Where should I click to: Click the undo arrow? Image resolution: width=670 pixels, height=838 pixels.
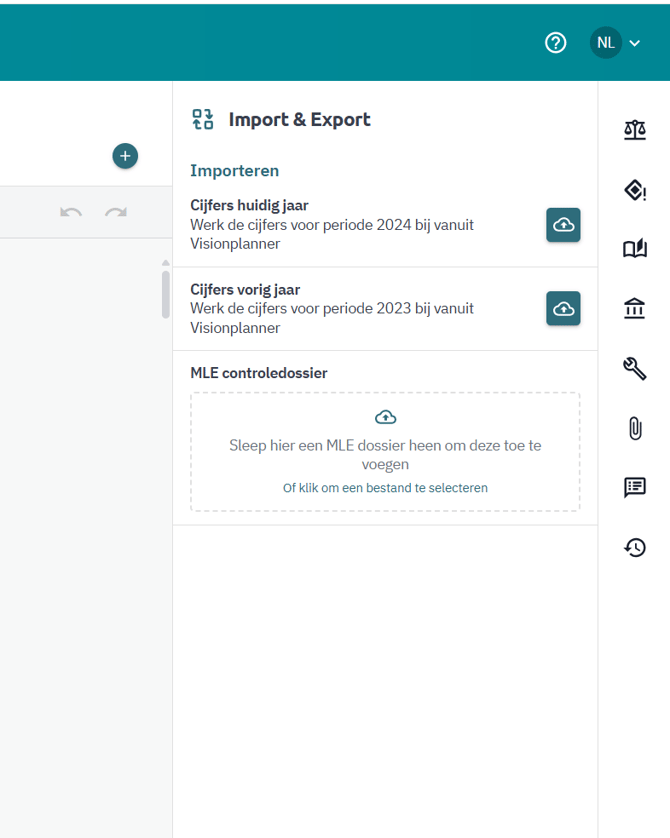click(71, 212)
